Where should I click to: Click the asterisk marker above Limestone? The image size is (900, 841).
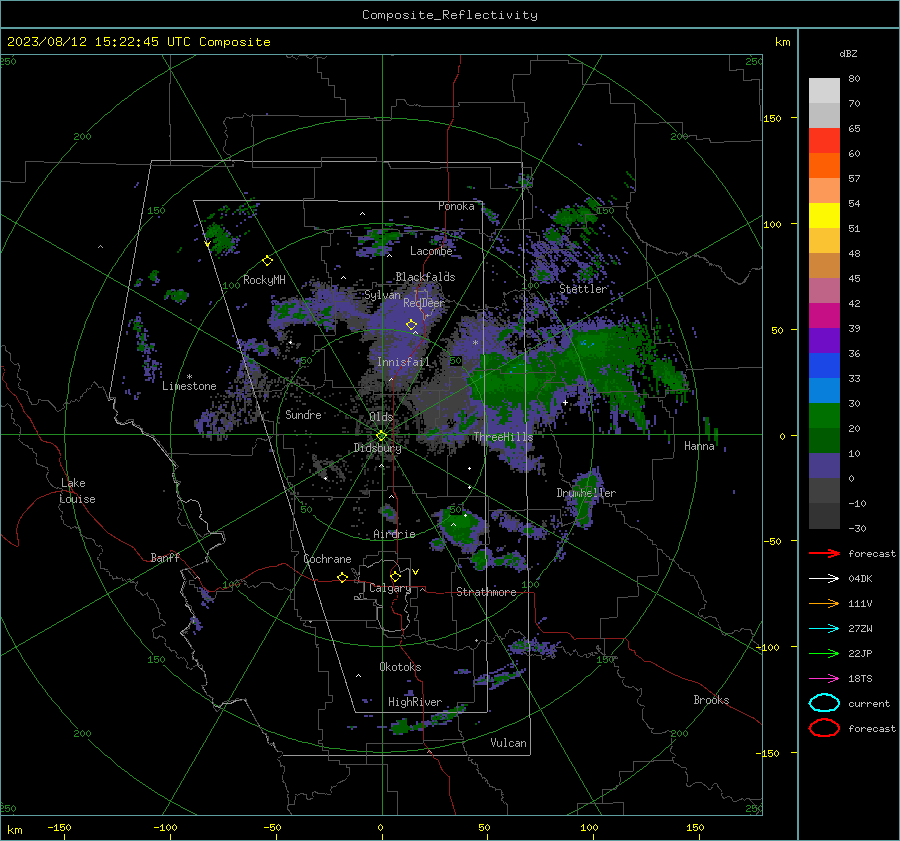[189, 377]
